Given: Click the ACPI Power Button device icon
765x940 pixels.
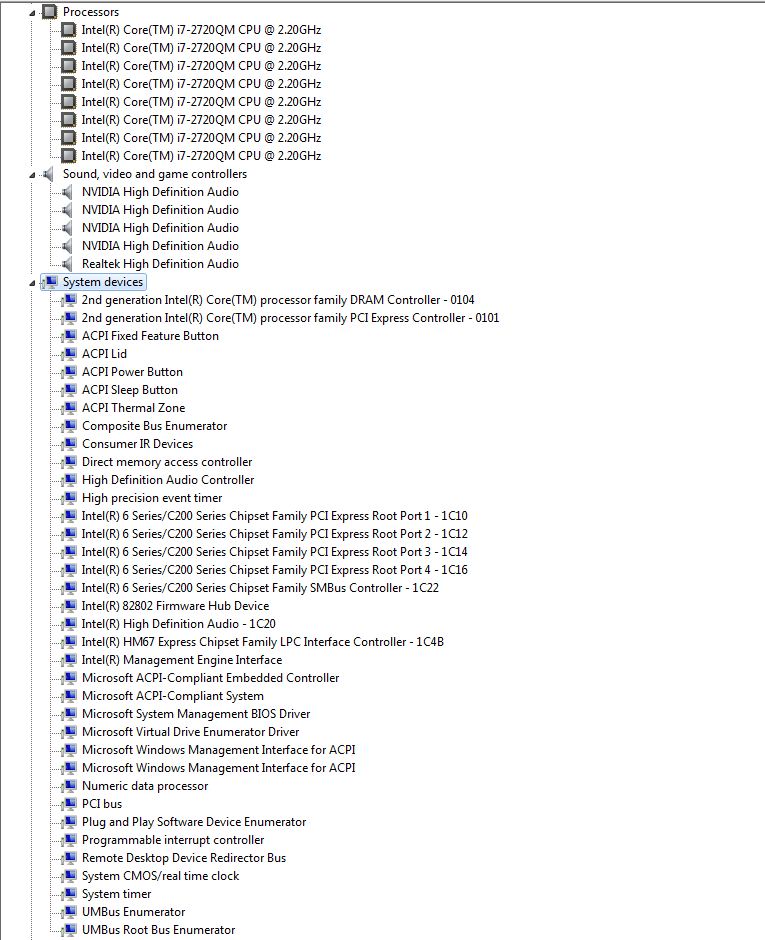Looking at the screenshot, I should [70, 372].
